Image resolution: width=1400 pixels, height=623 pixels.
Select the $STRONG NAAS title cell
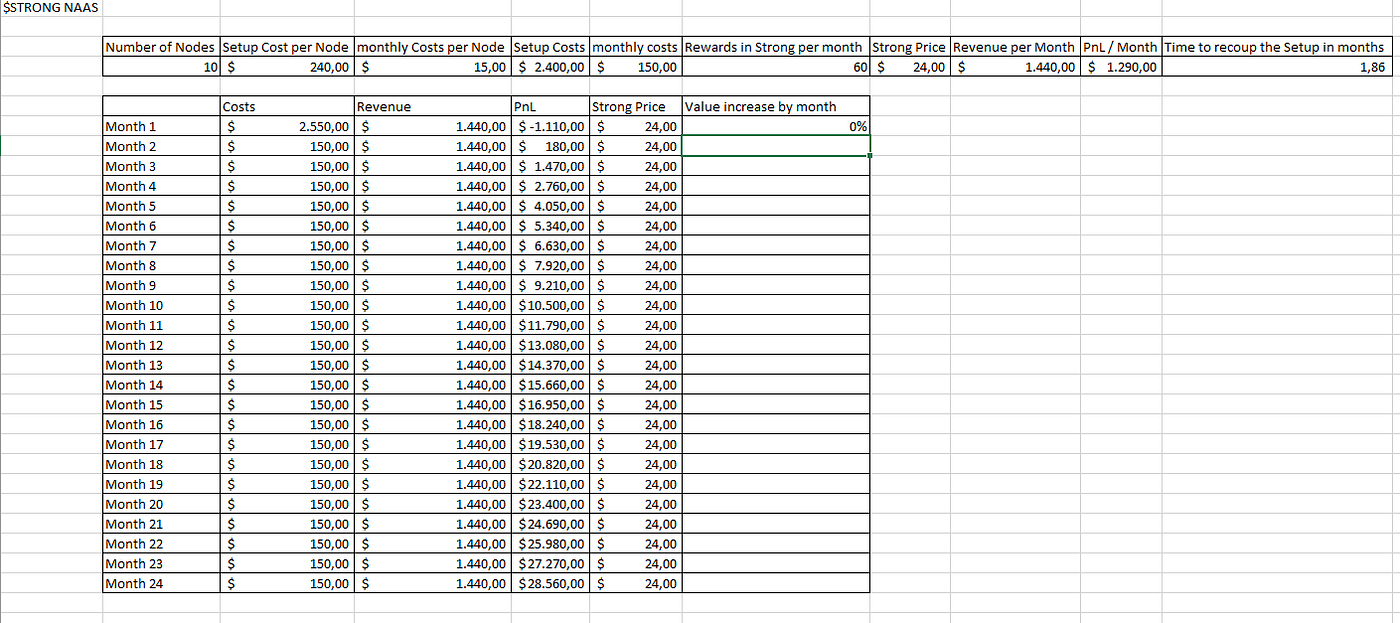point(52,8)
